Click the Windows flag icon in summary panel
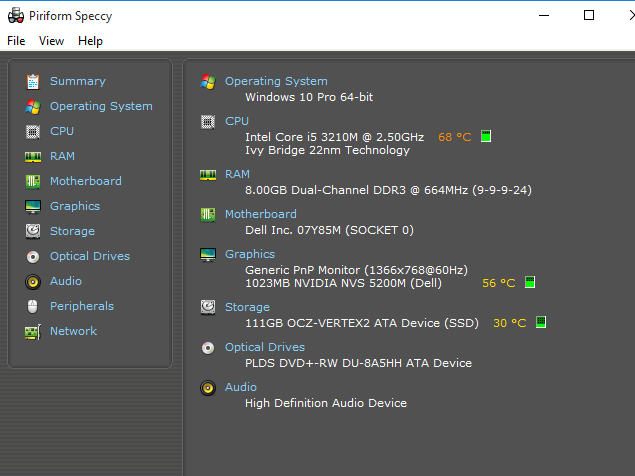 coord(208,82)
